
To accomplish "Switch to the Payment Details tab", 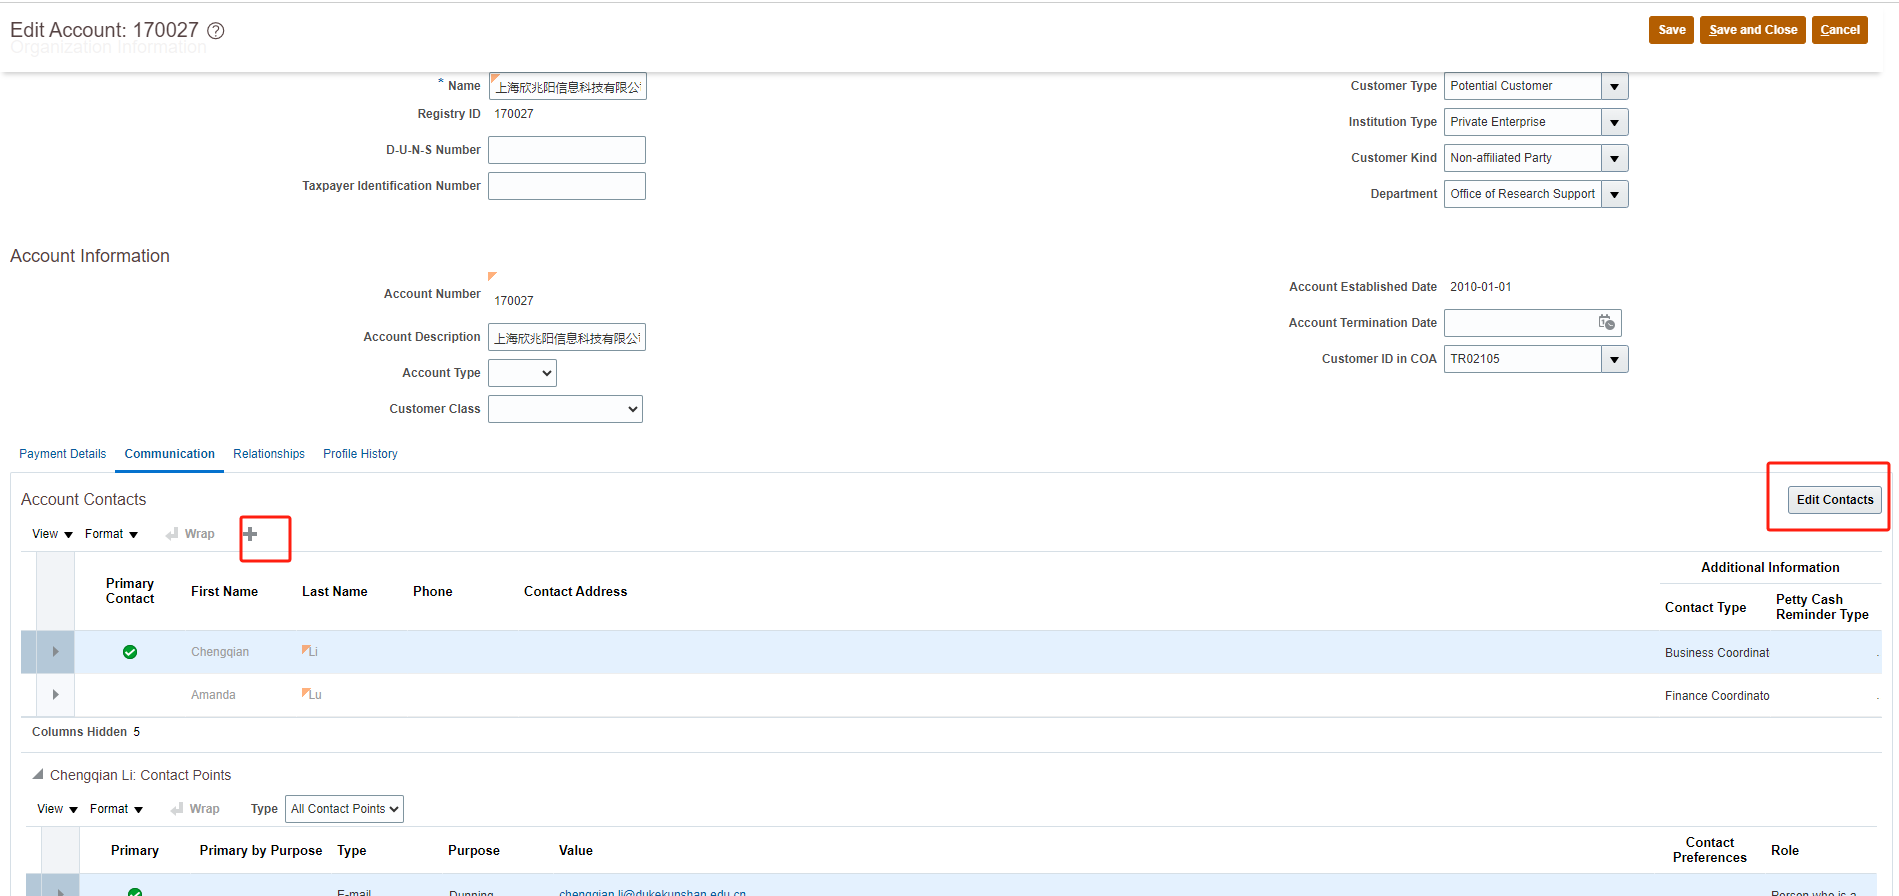I will pos(62,454).
